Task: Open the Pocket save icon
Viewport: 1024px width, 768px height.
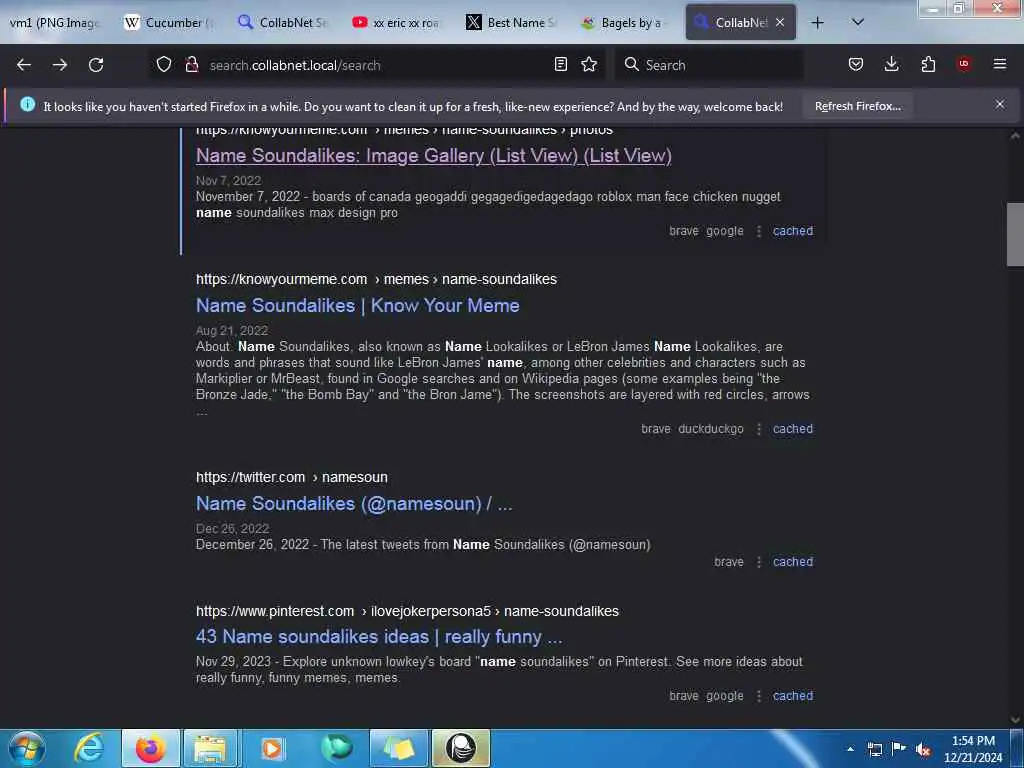Action: pos(856,65)
